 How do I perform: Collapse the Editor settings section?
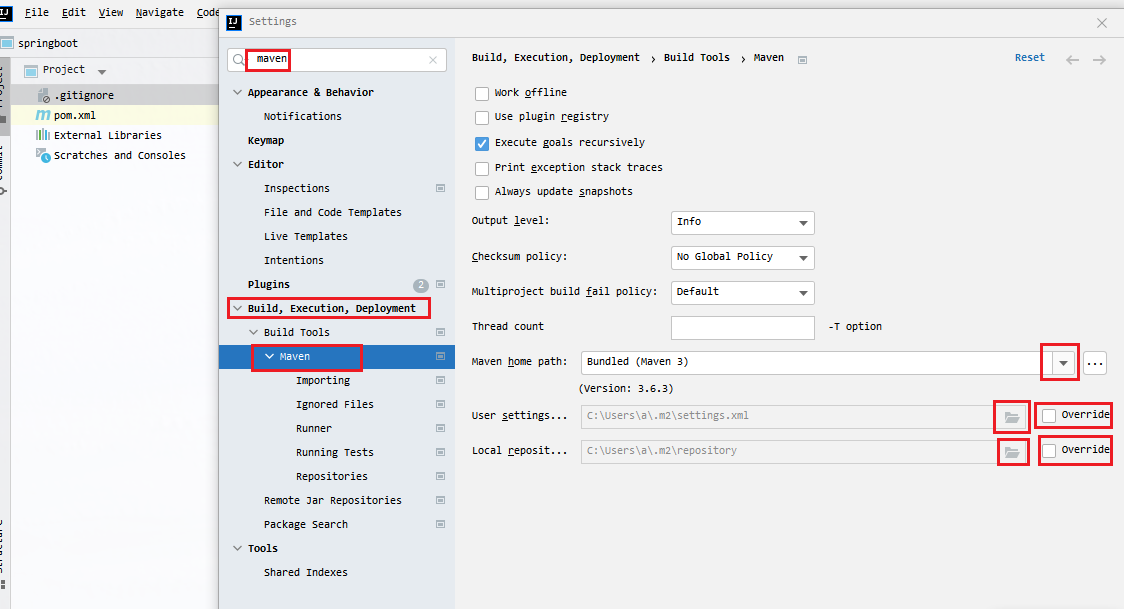[237, 164]
